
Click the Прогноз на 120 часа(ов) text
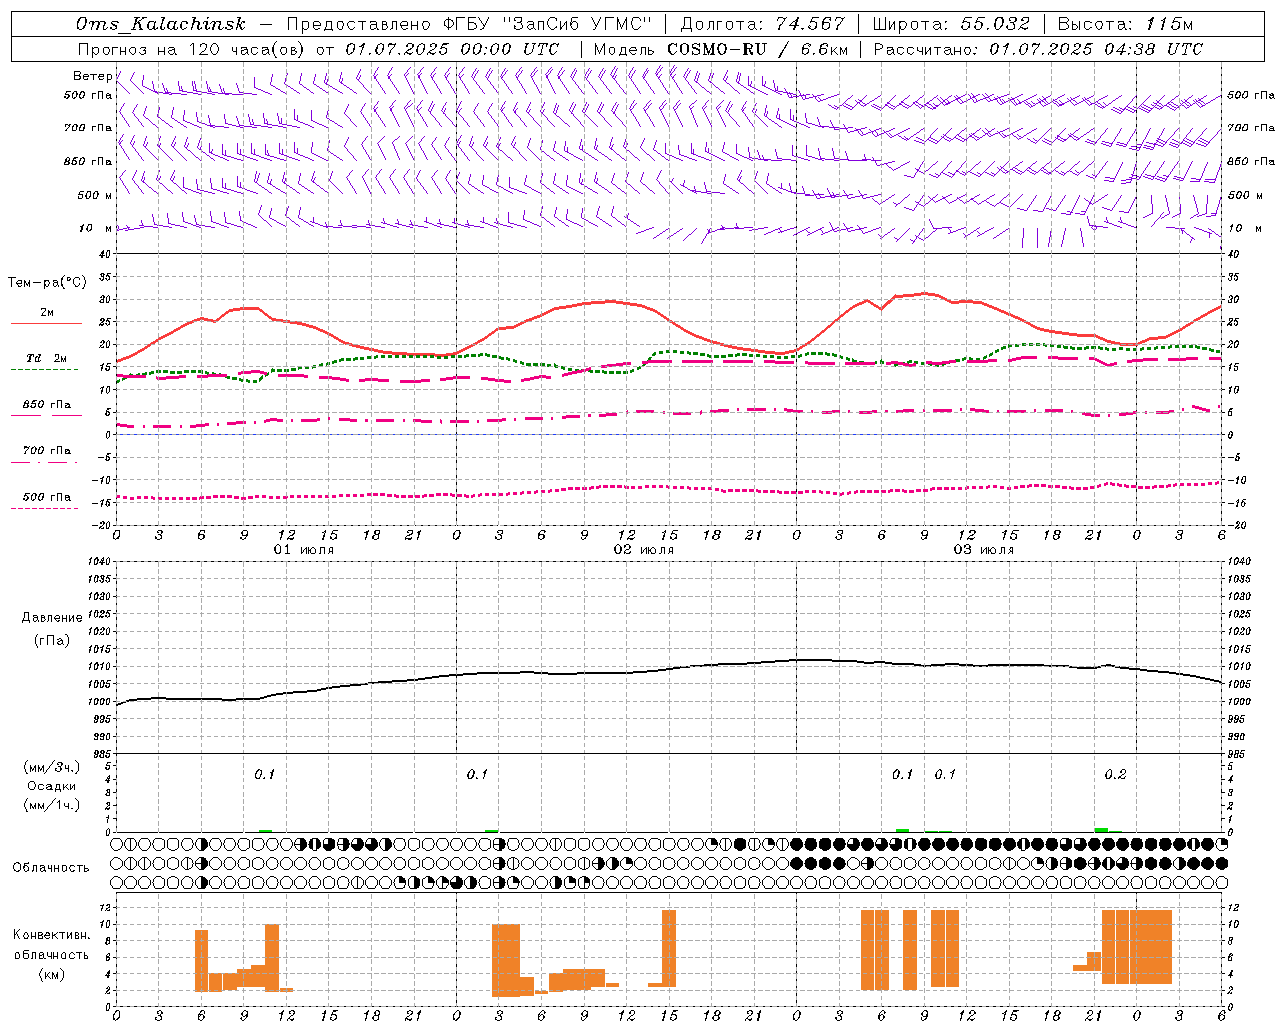pos(192,49)
